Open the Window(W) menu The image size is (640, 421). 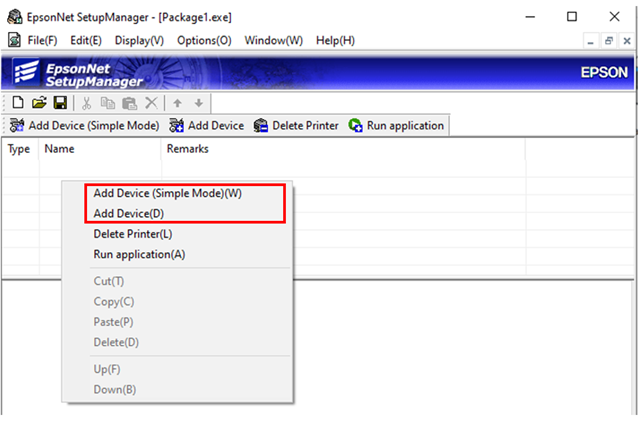tap(273, 40)
